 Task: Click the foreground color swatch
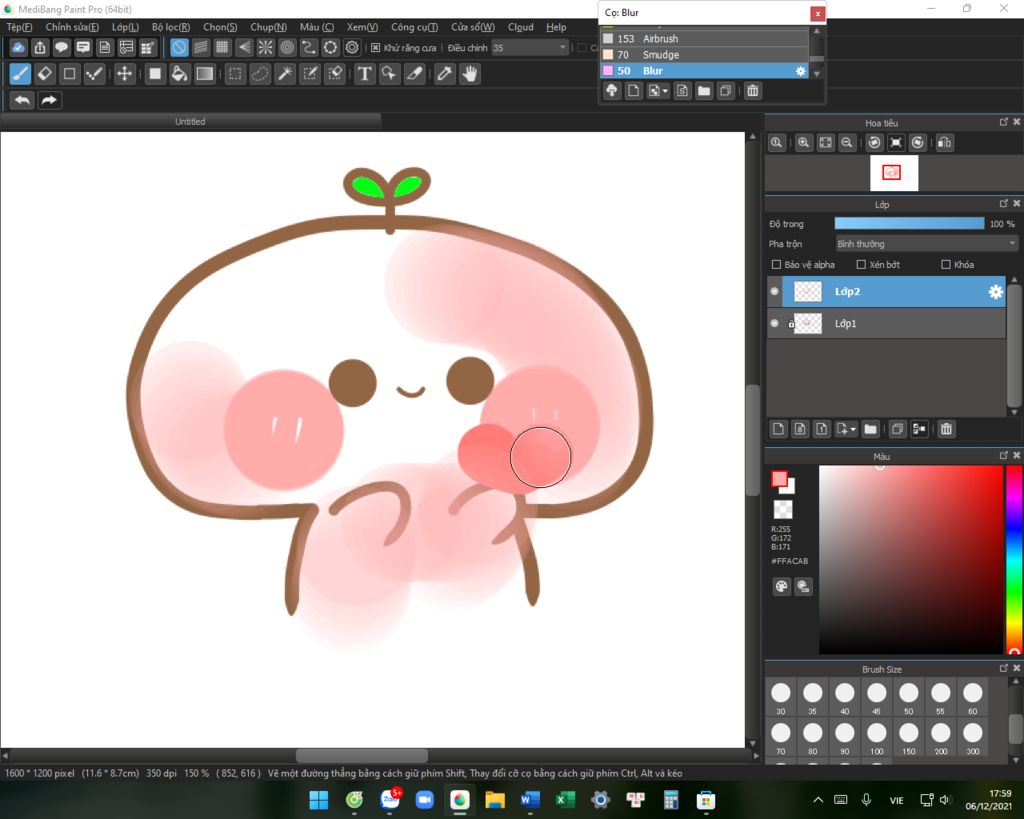pyautogui.click(x=779, y=479)
